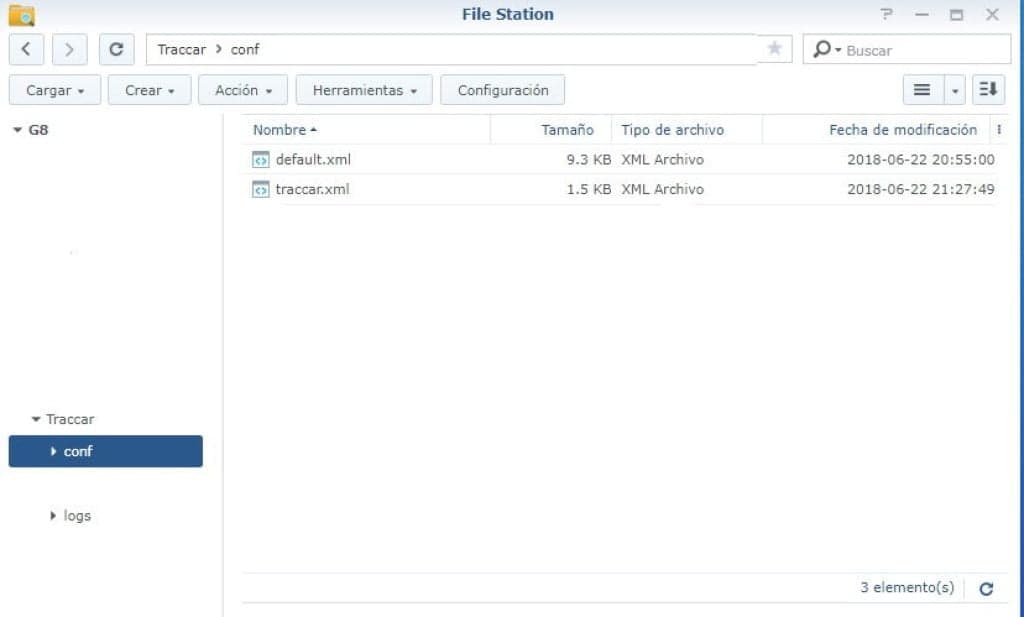
Task: Open the Crear dropdown menu
Action: click(x=150, y=90)
